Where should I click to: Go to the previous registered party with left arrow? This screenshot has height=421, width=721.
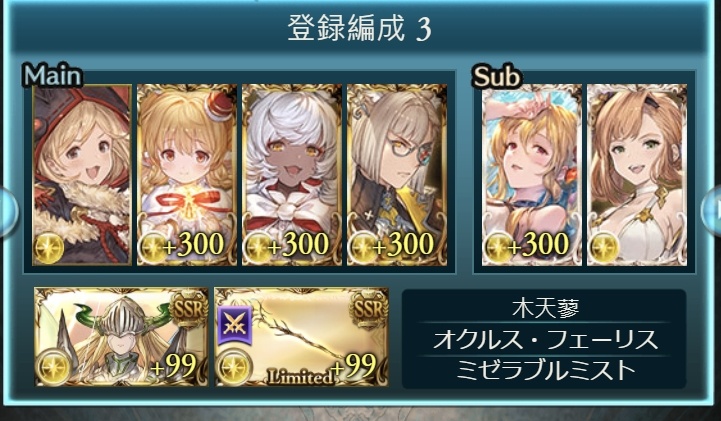click(x=8, y=210)
